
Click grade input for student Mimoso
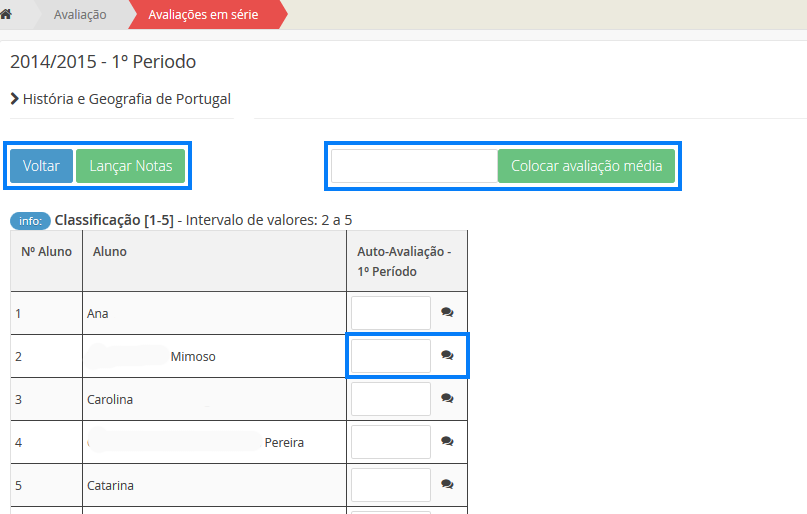pos(390,356)
